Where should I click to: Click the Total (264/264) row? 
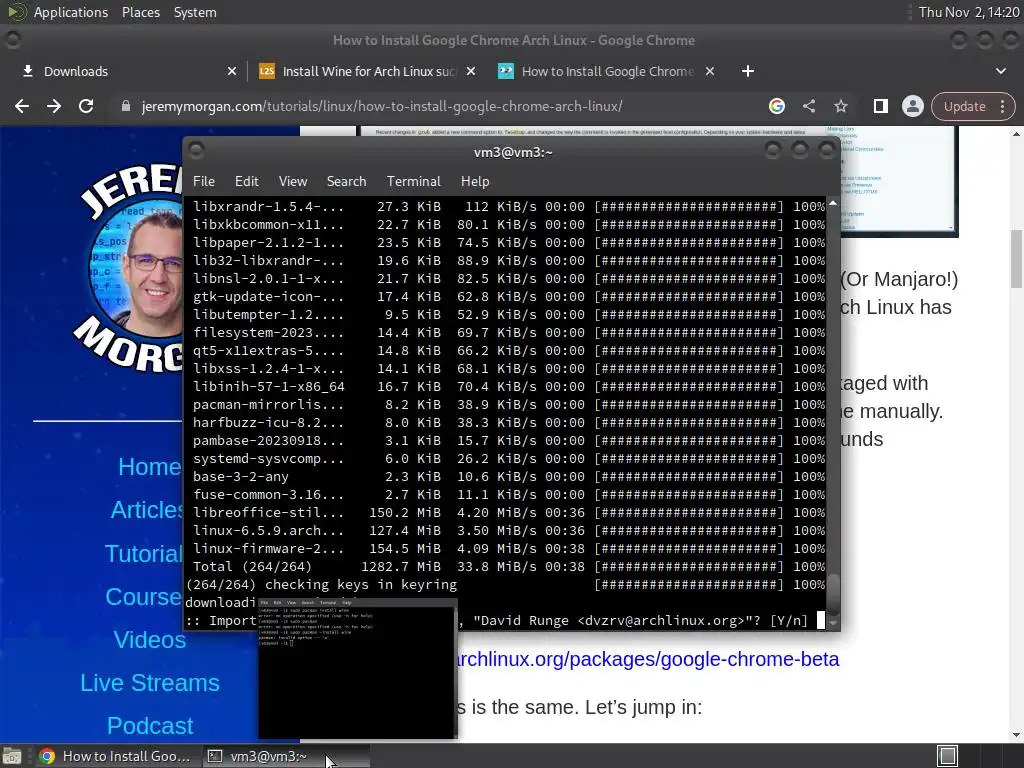pyautogui.click(x=509, y=567)
